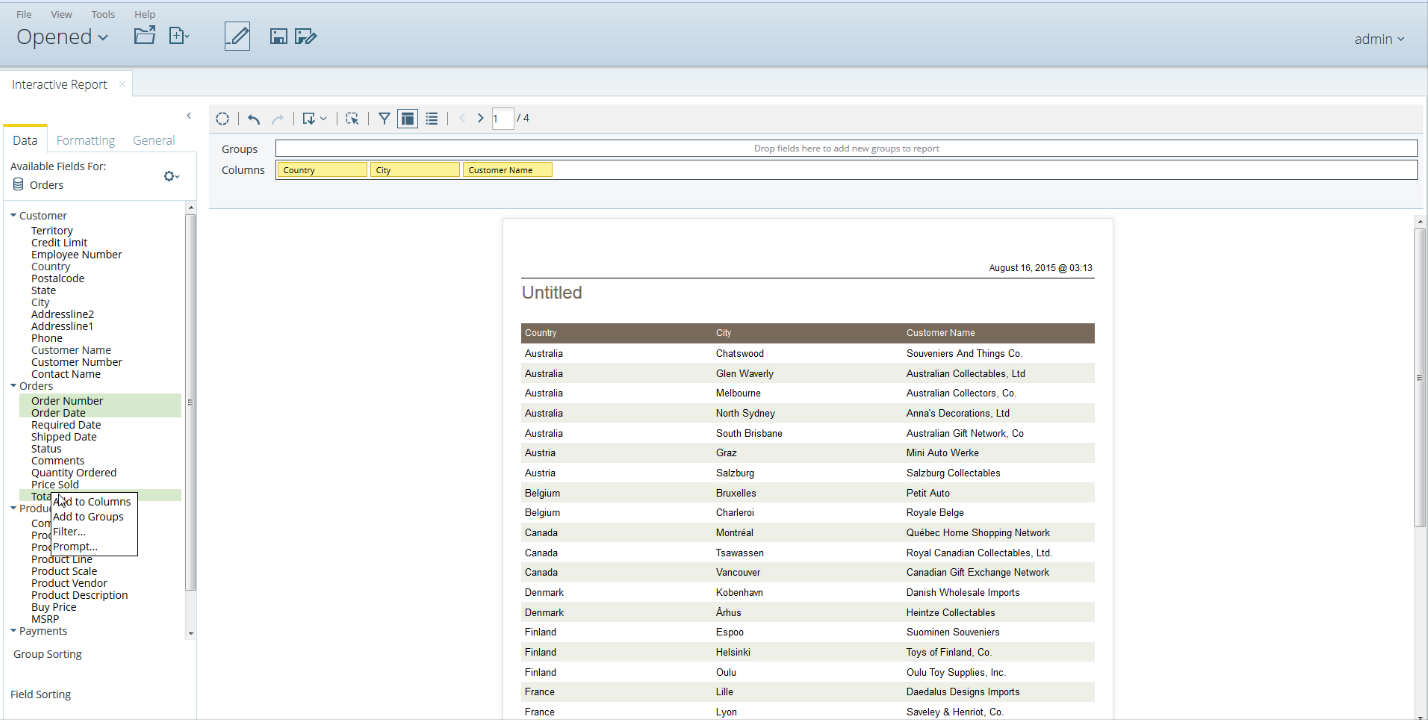The width and height of the screenshot is (1428, 720).
Task: Click the Undo arrow icon
Action: pos(254,118)
